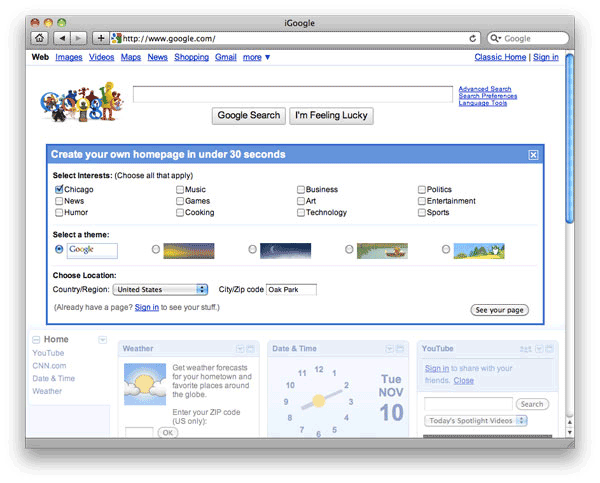Open the Gmail link
The height and width of the screenshot is (483, 600).
226,57
